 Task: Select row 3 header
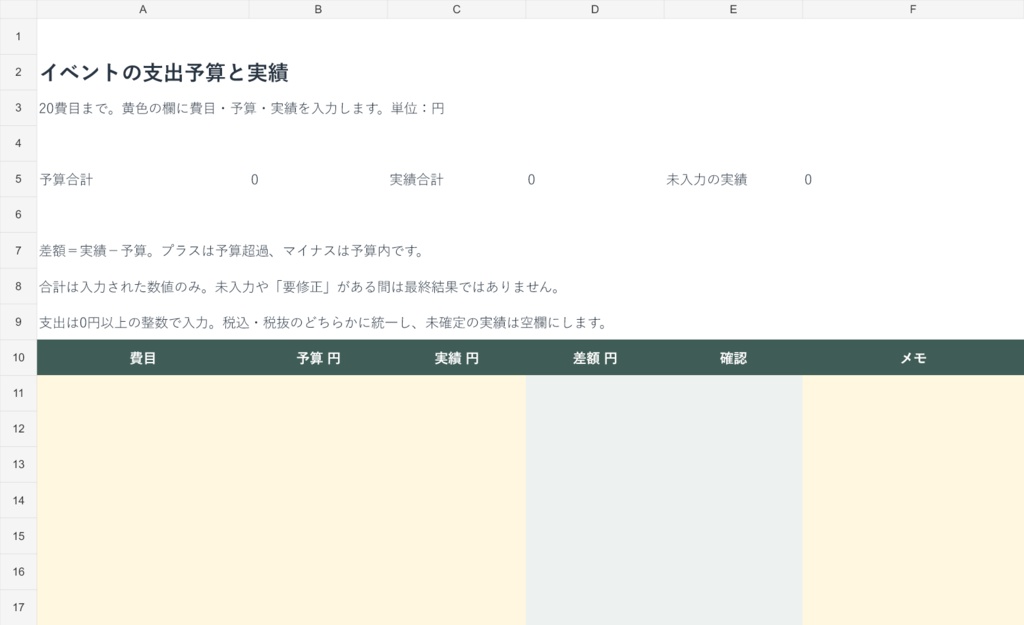18,108
